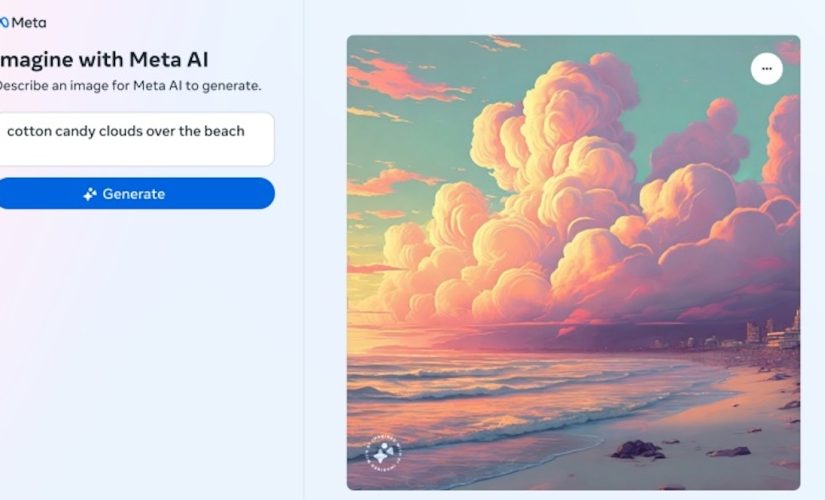Click the "Describe an image" subtitle text
Viewport: 825px width, 500px height.
(x=129, y=86)
